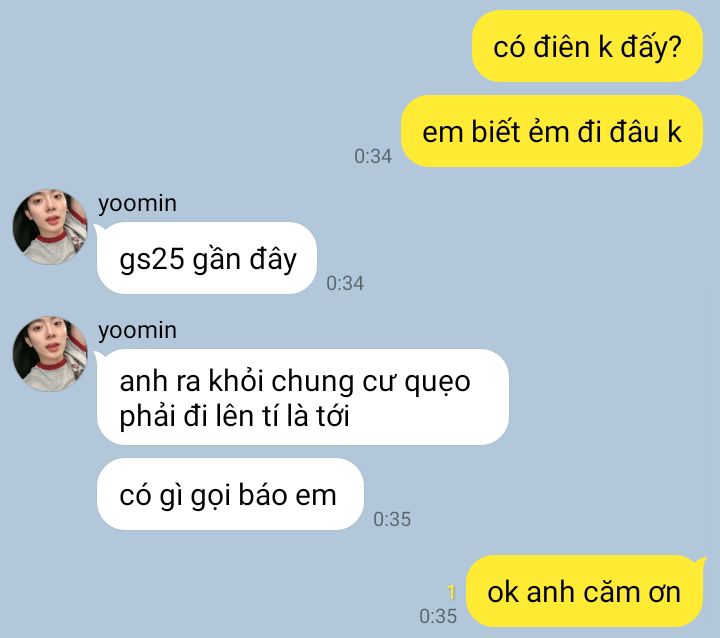The height and width of the screenshot is (638, 720).
Task: Tap the 'gs25 gần đây' message bubble
Action: click(x=207, y=258)
